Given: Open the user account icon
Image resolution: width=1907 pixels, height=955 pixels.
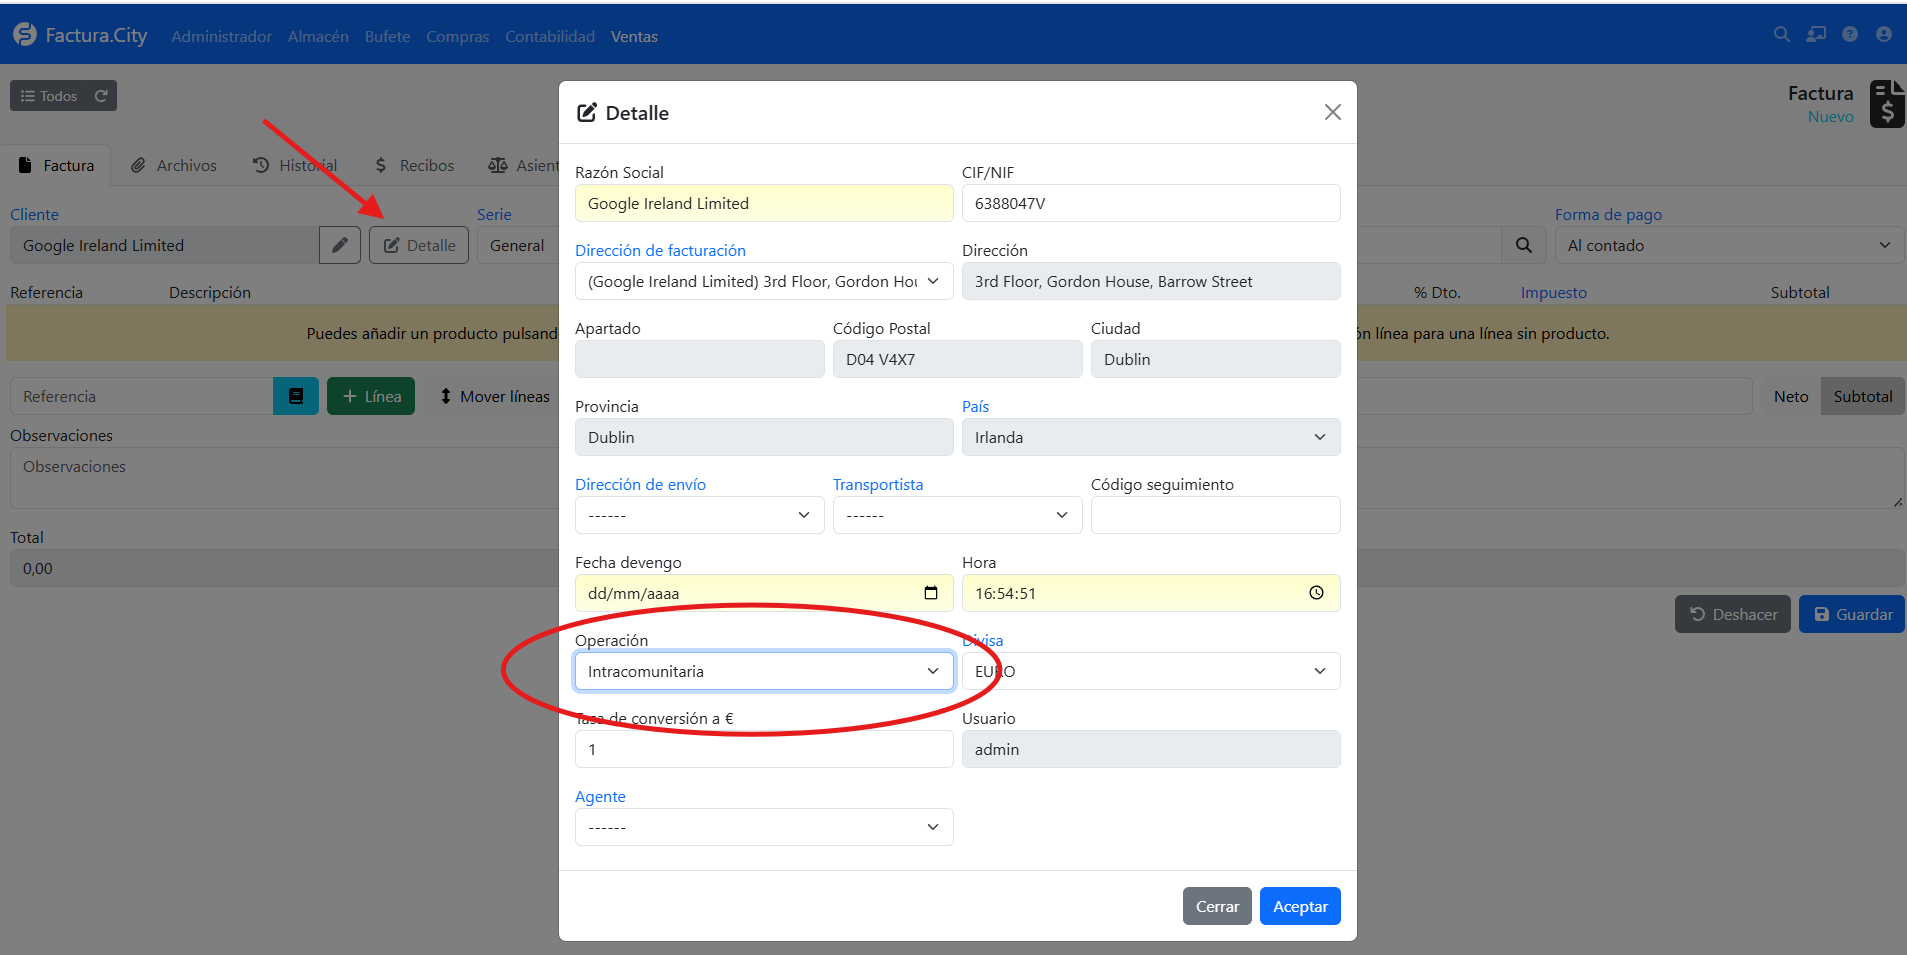Looking at the screenshot, I should click(x=1884, y=35).
